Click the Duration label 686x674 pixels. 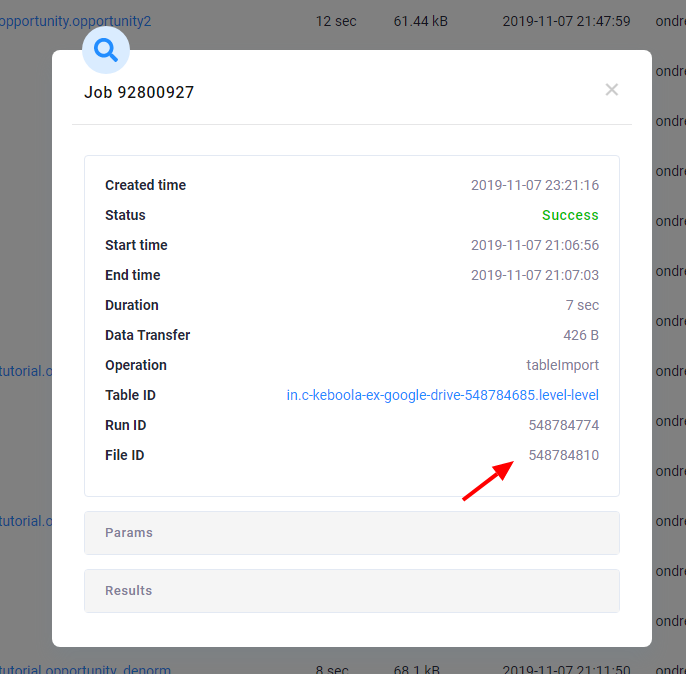(132, 305)
